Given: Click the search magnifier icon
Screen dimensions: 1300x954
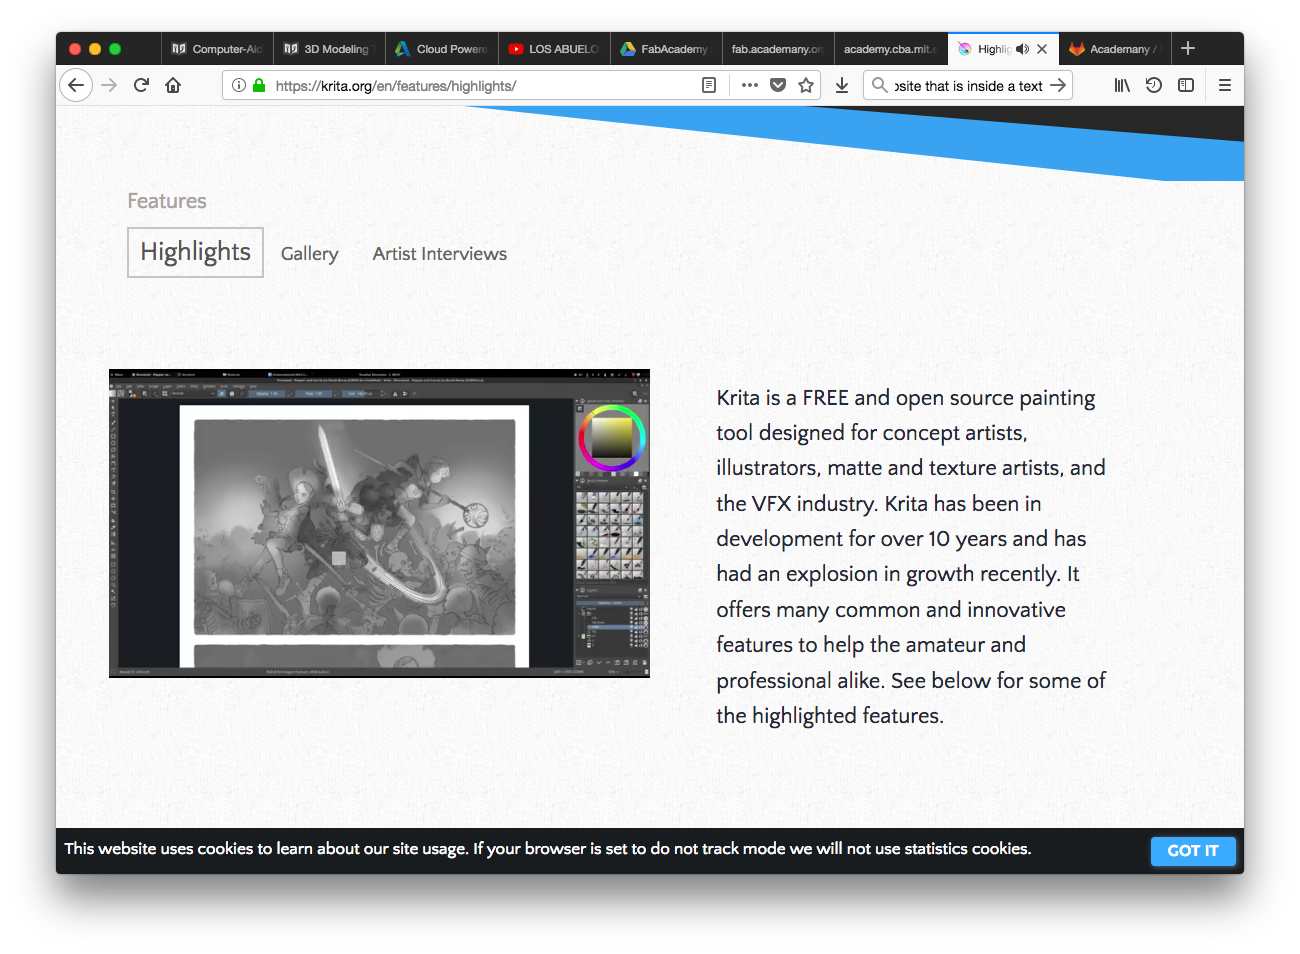Looking at the screenshot, I should click(879, 86).
